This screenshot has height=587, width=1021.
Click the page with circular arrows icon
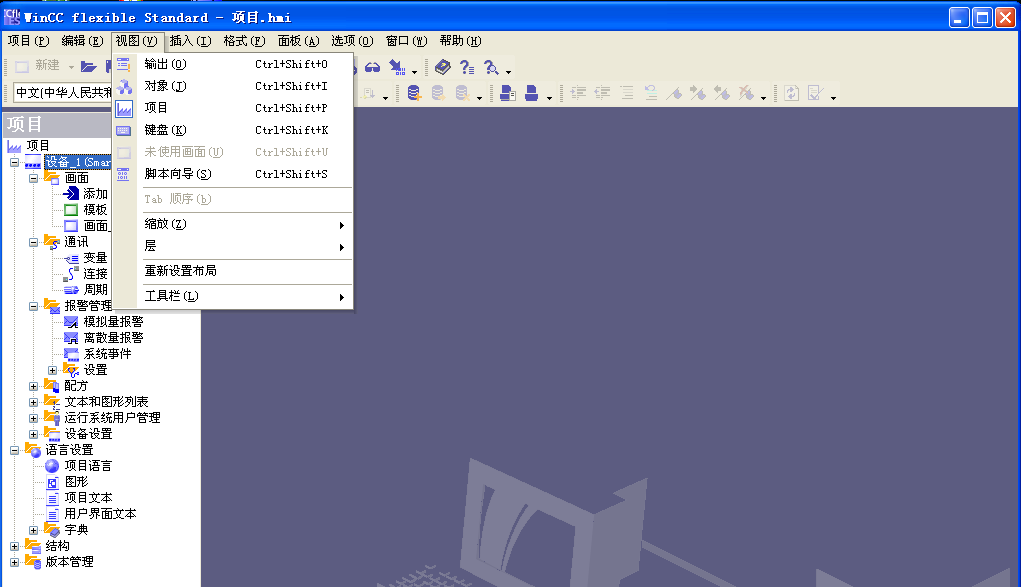tap(791, 93)
